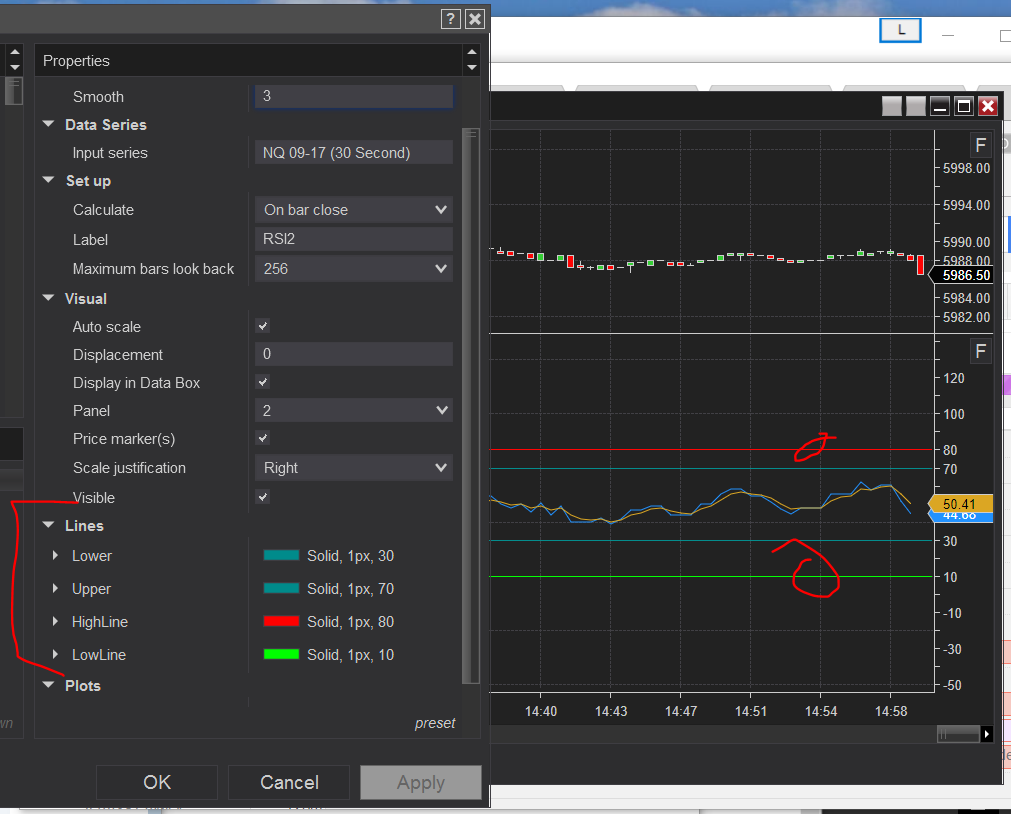This screenshot has width=1011, height=814.
Task: Toggle the Auto scale checkbox
Action: coord(263,326)
